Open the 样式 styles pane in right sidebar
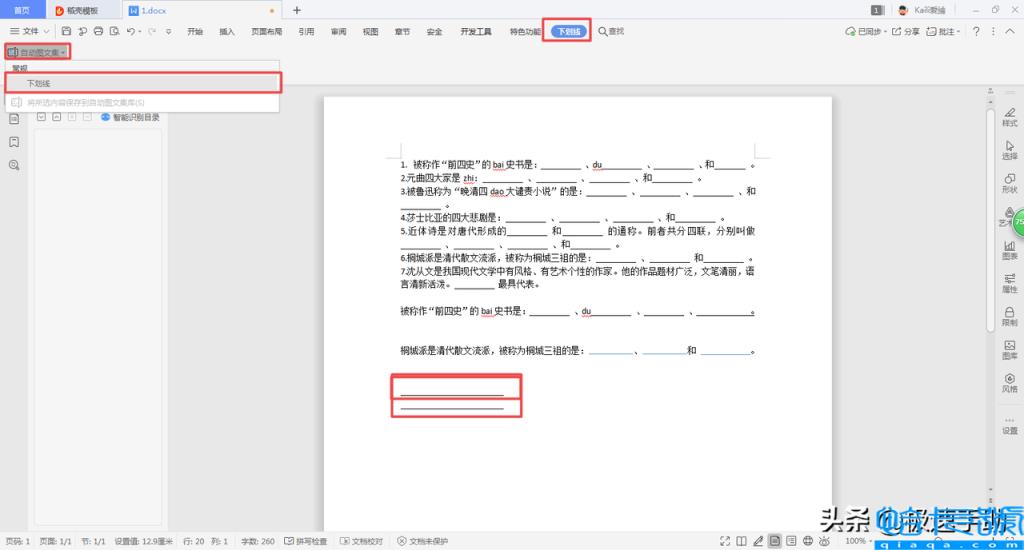 [x=1010, y=117]
